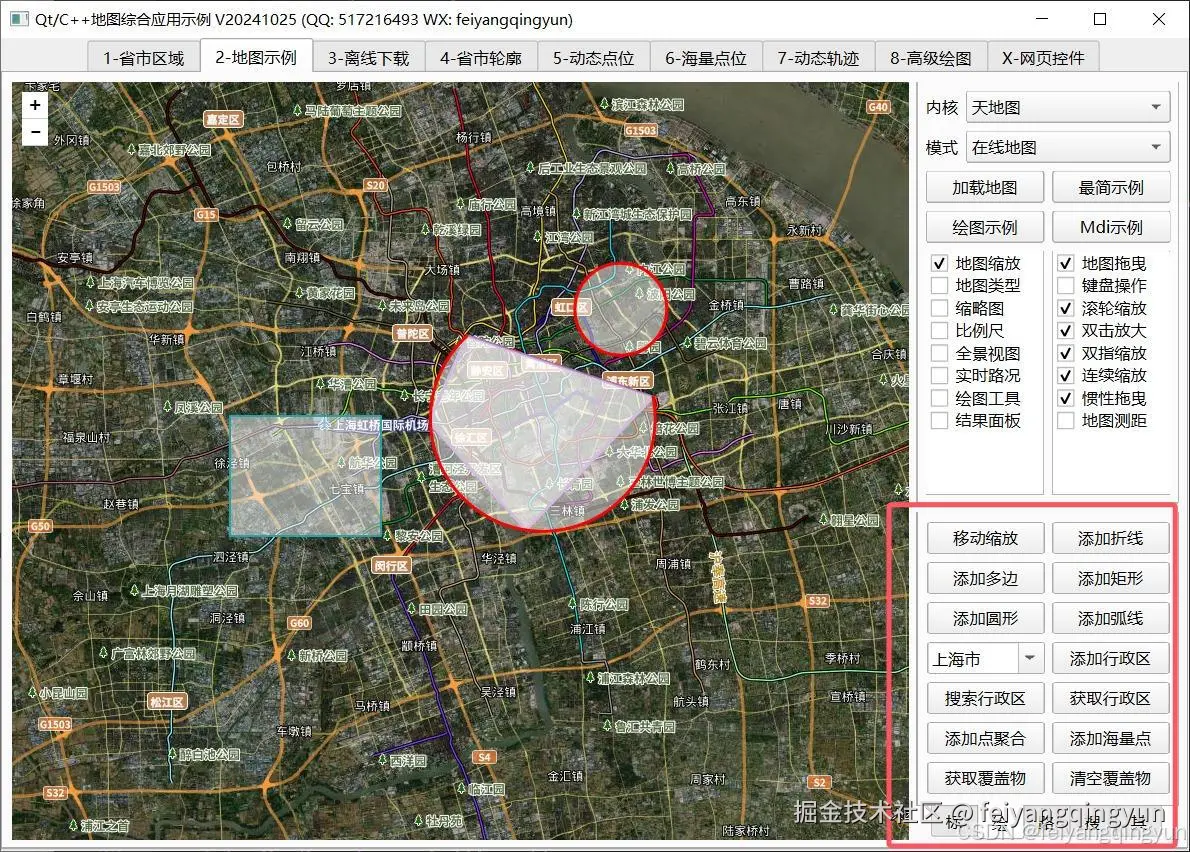
Task: Select the X-网页控件 tab
Action: click(1042, 57)
